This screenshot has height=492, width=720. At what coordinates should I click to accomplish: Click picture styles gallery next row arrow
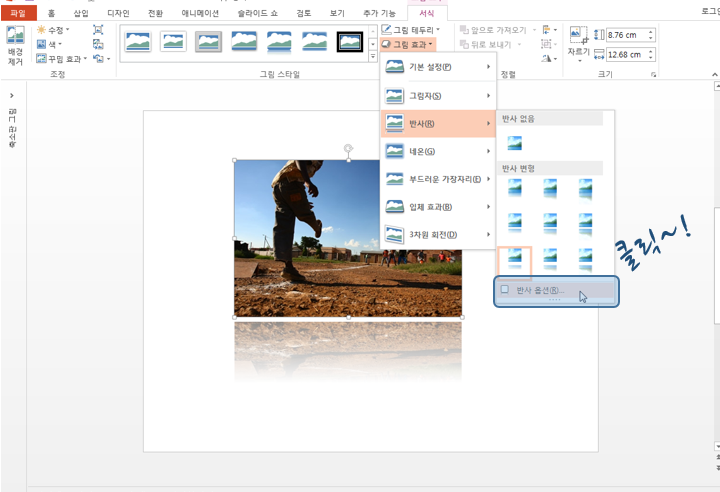pos(372,44)
